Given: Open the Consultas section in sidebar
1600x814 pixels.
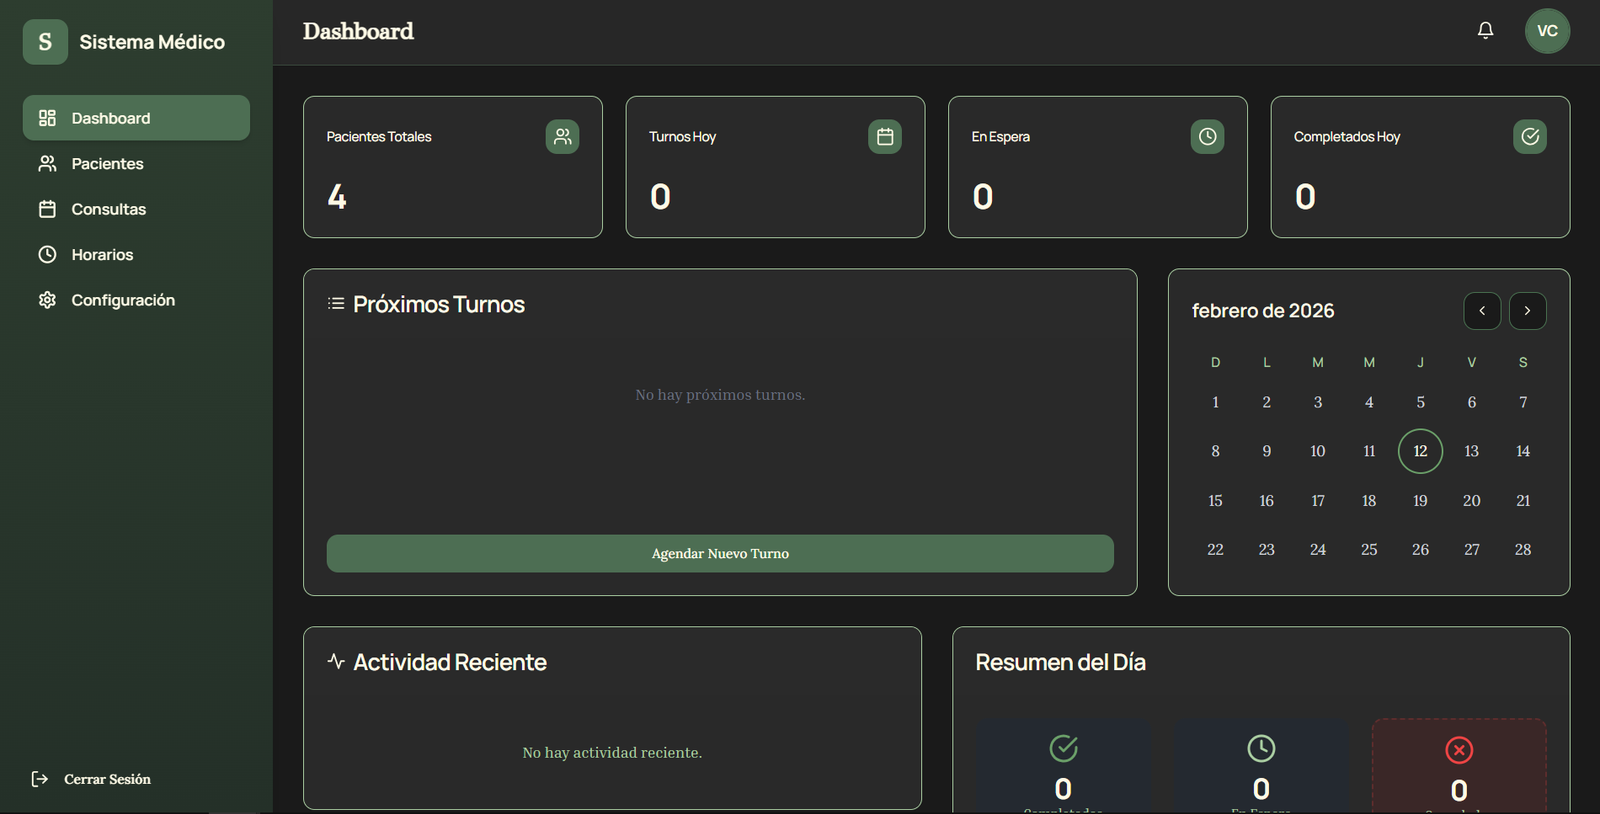Looking at the screenshot, I should pos(108,209).
